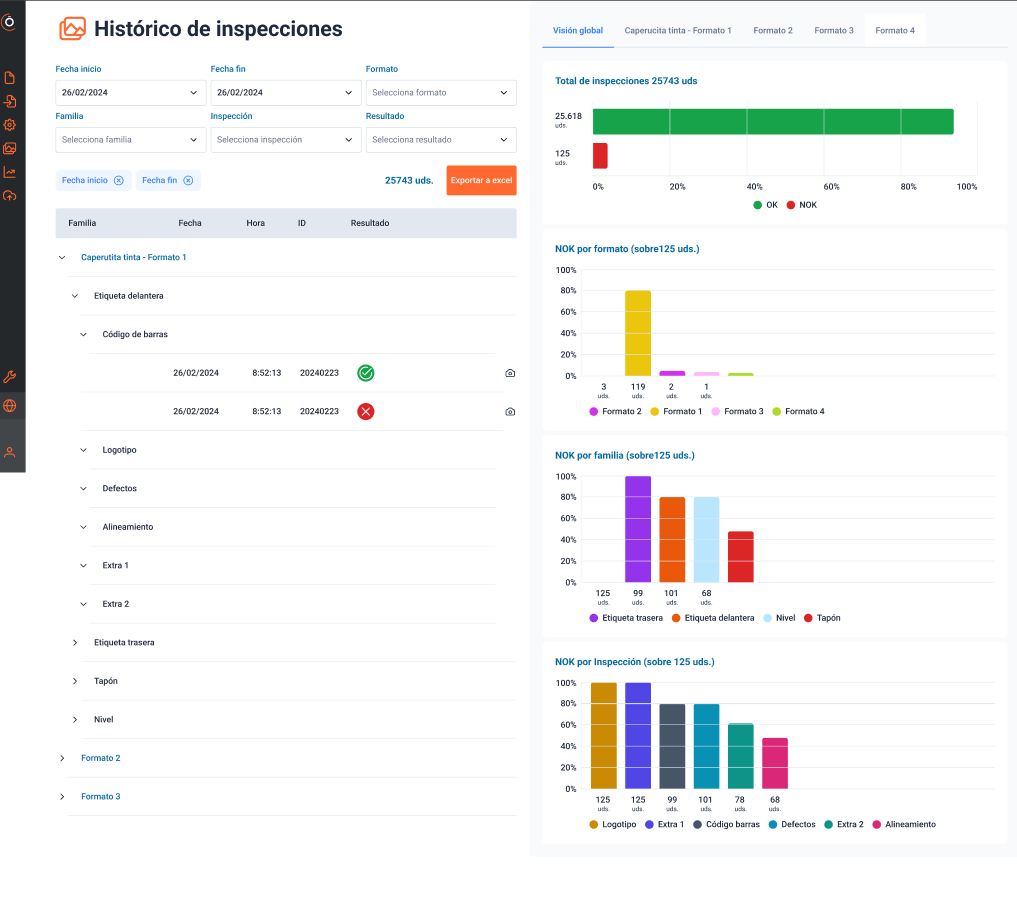Click the globe language icon
The height and width of the screenshot is (907, 1017).
click(10, 406)
